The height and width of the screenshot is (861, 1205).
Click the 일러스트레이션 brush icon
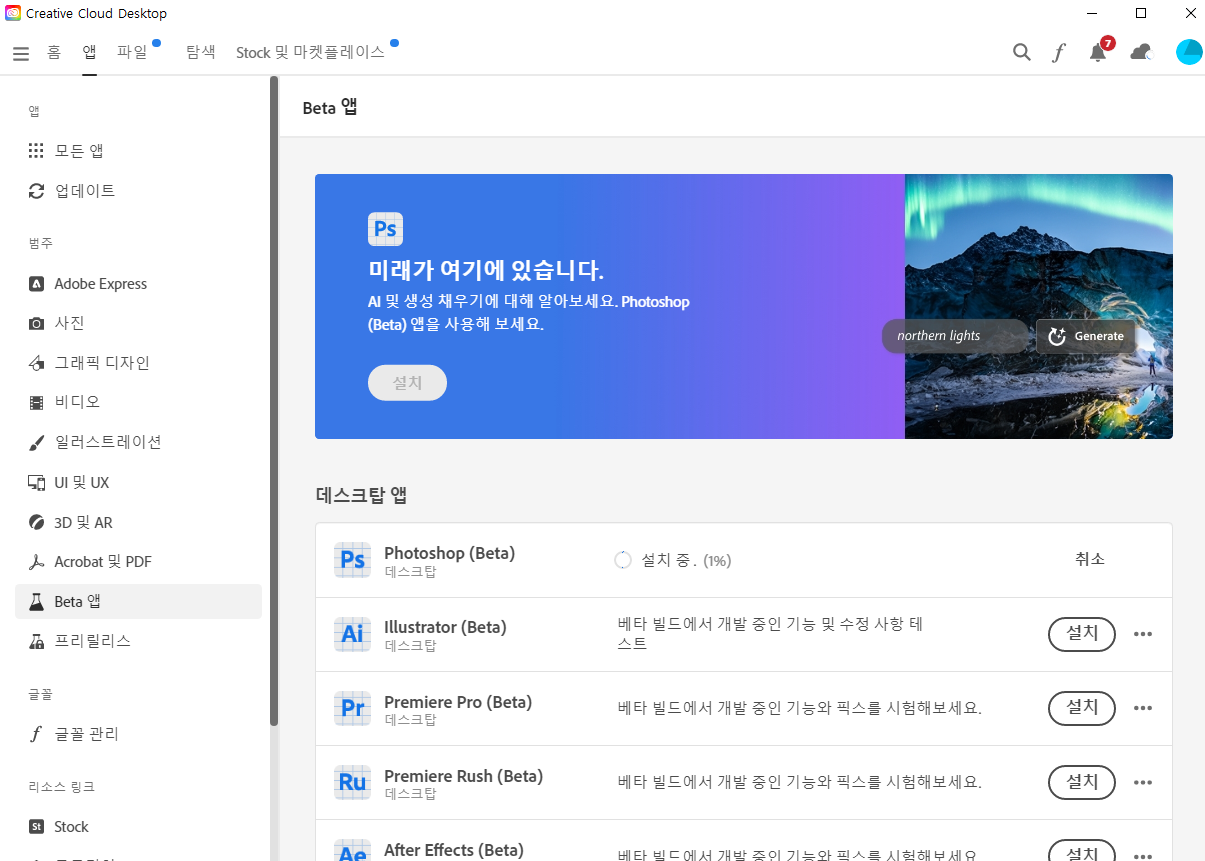36,442
